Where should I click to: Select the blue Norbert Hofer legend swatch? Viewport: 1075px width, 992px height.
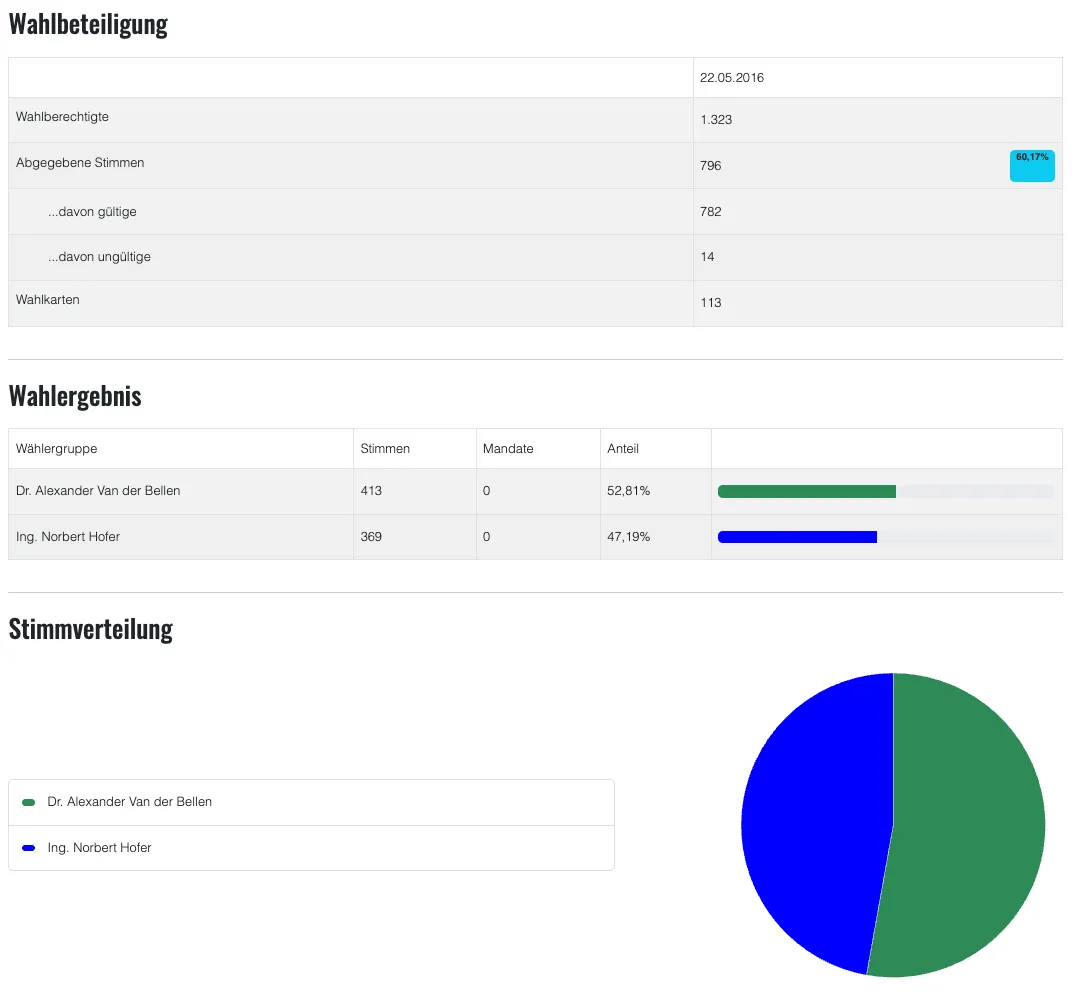(29, 848)
